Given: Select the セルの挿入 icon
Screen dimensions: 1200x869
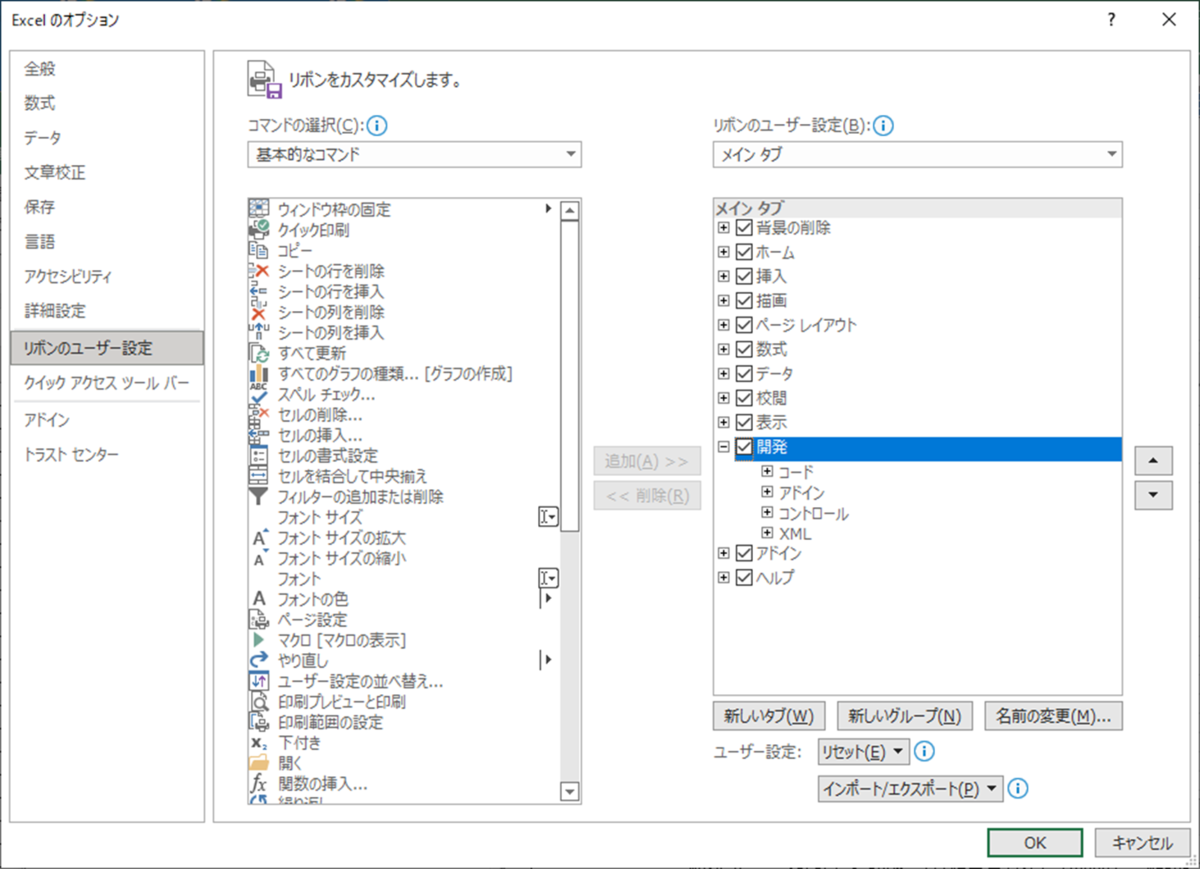Looking at the screenshot, I should 258,434.
